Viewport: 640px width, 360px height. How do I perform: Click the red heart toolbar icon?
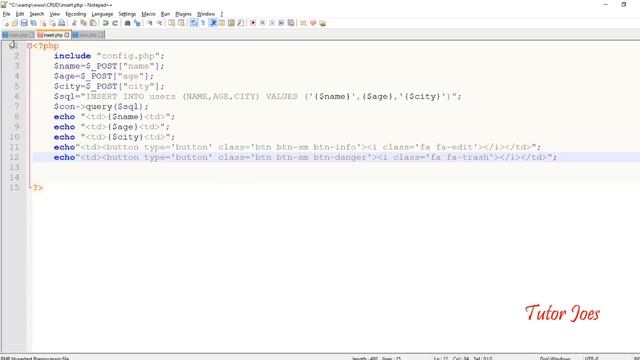click(313, 23)
